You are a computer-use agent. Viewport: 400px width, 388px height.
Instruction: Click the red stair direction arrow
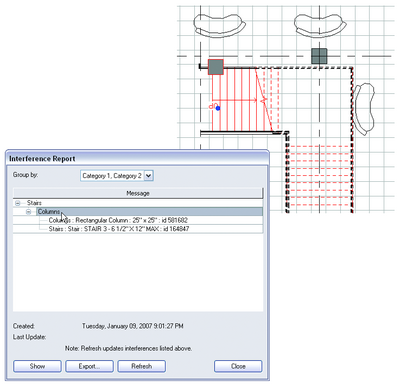[x=239, y=100]
